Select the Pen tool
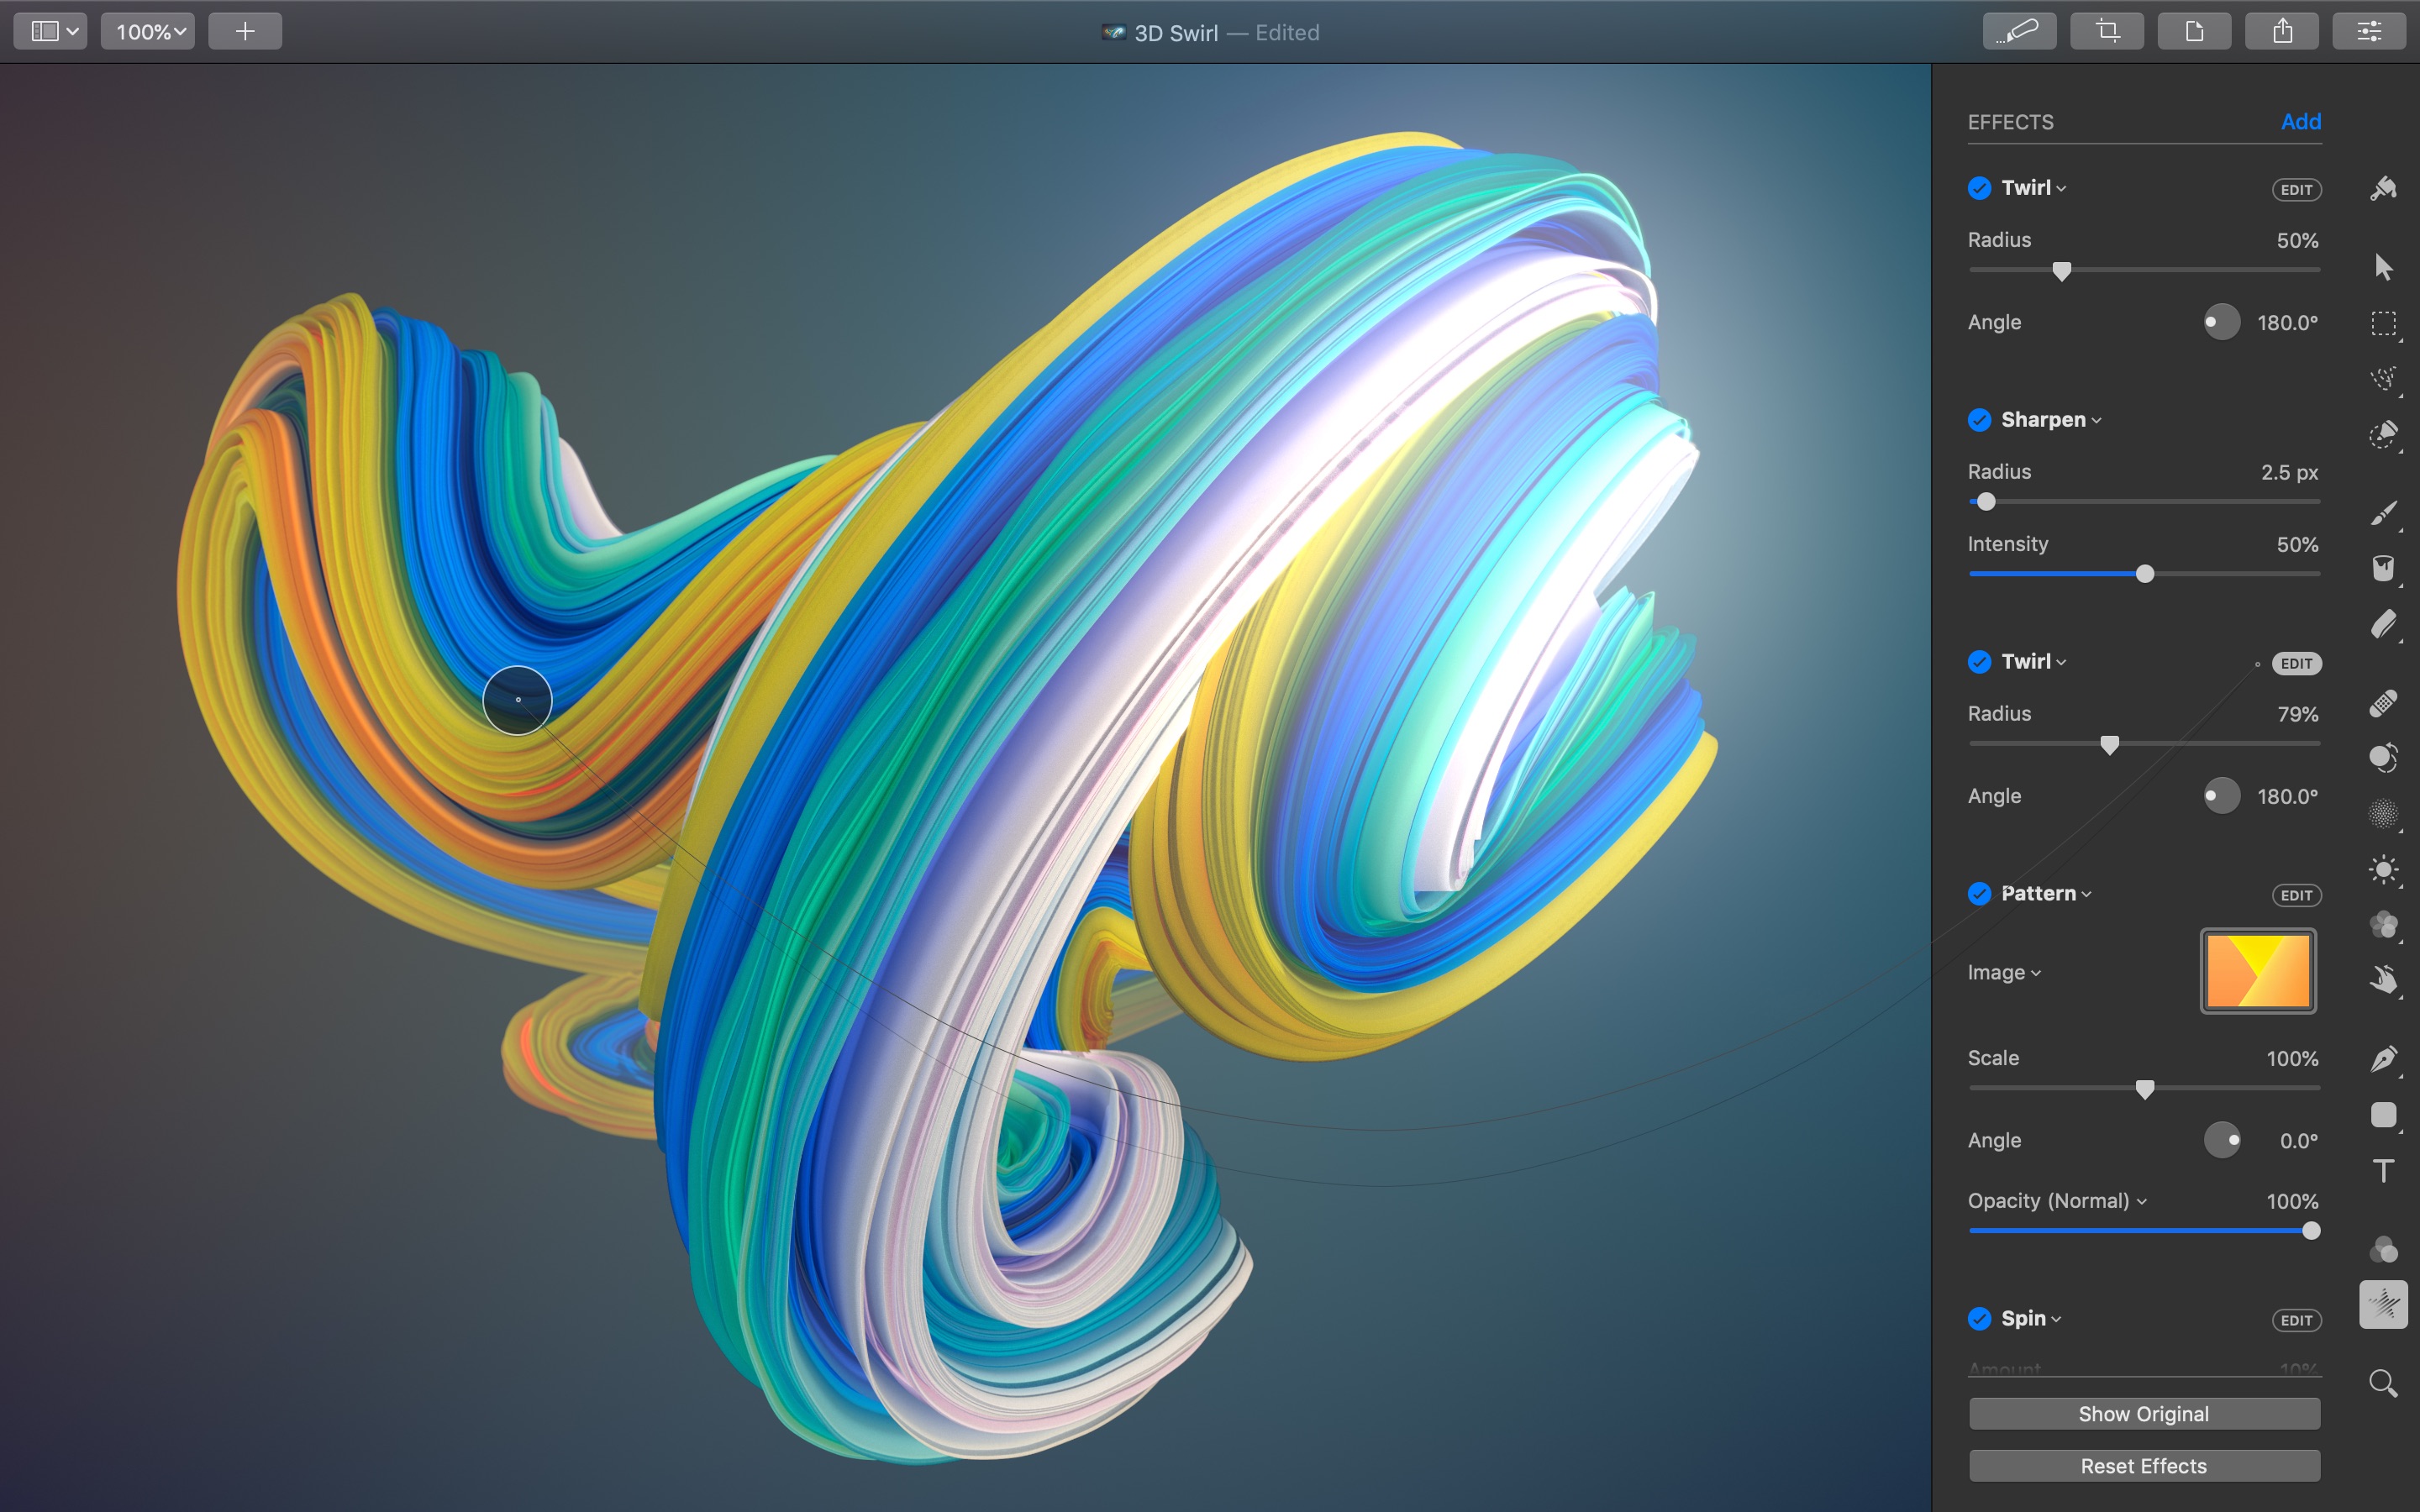 pyautogui.click(x=2384, y=1059)
